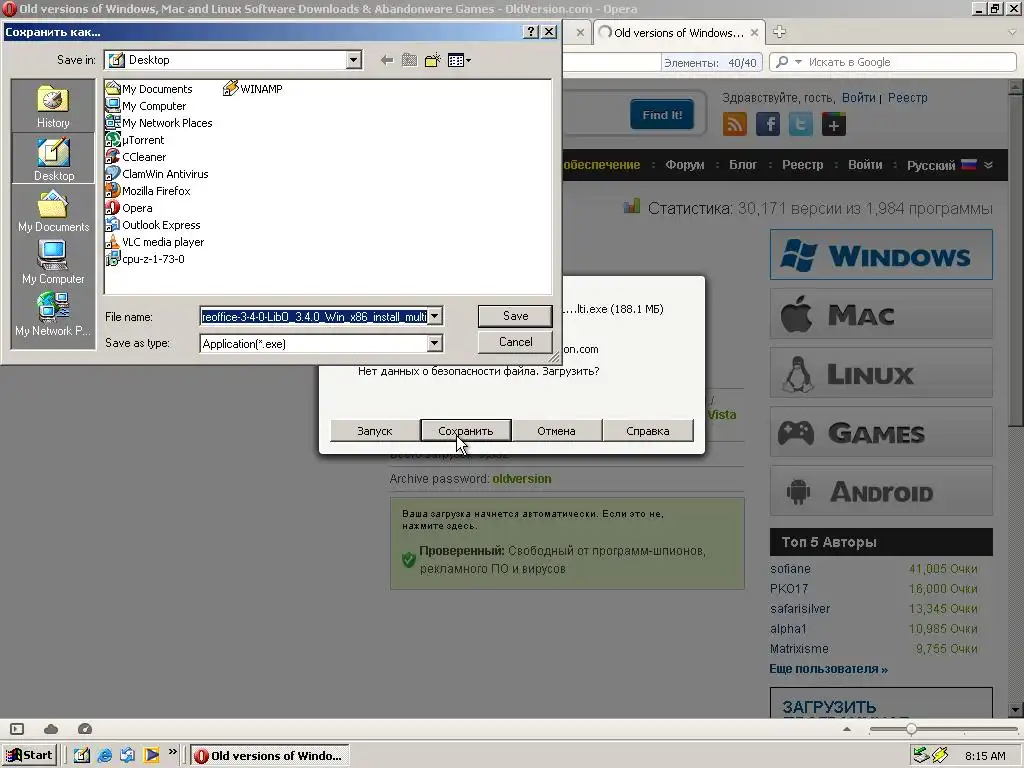Open Блог in the site menu
Image resolution: width=1024 pixels, height=768 pixels.
click(x=743, y=165)
